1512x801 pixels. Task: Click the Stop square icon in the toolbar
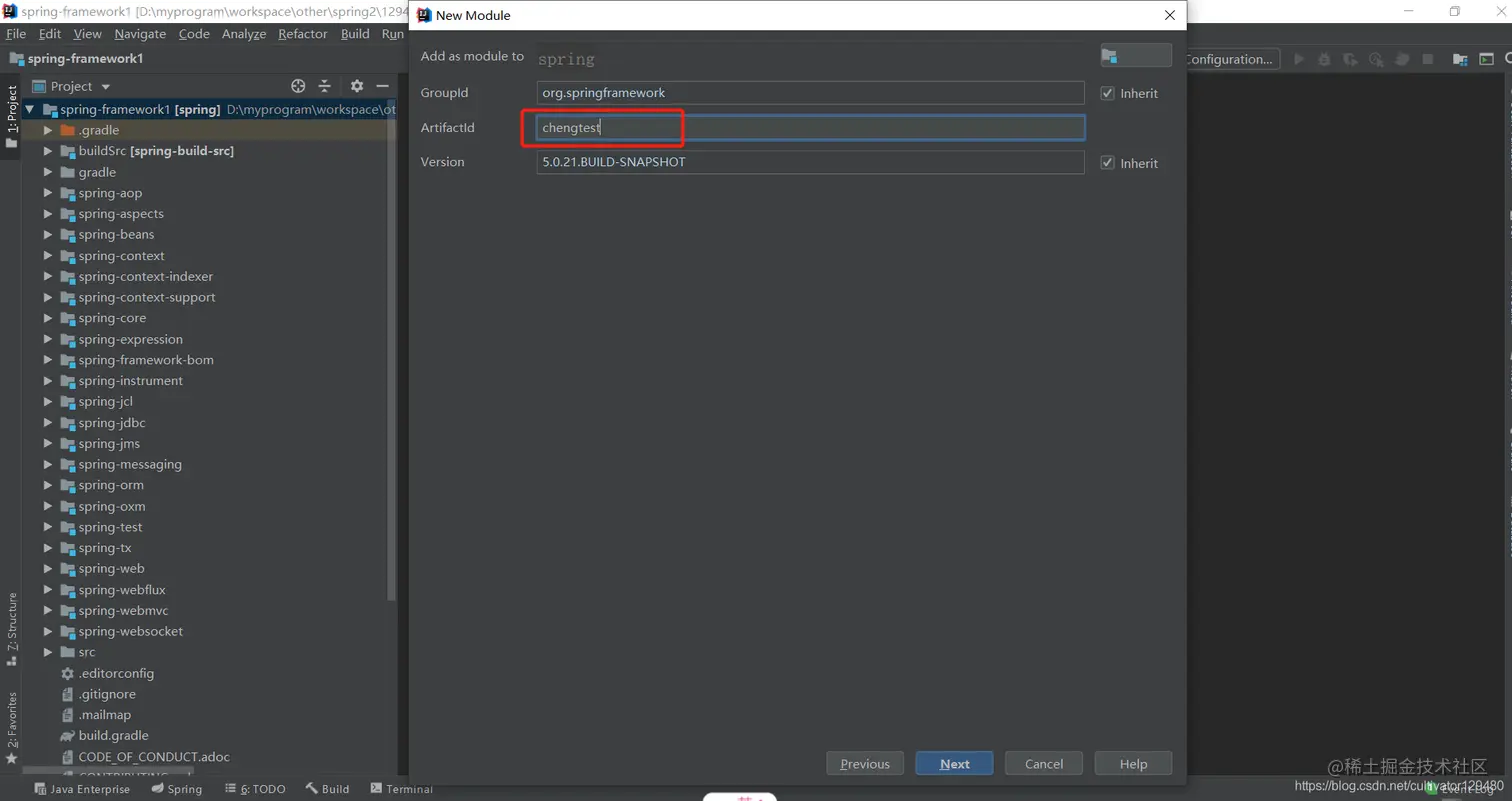(1428, 59)
